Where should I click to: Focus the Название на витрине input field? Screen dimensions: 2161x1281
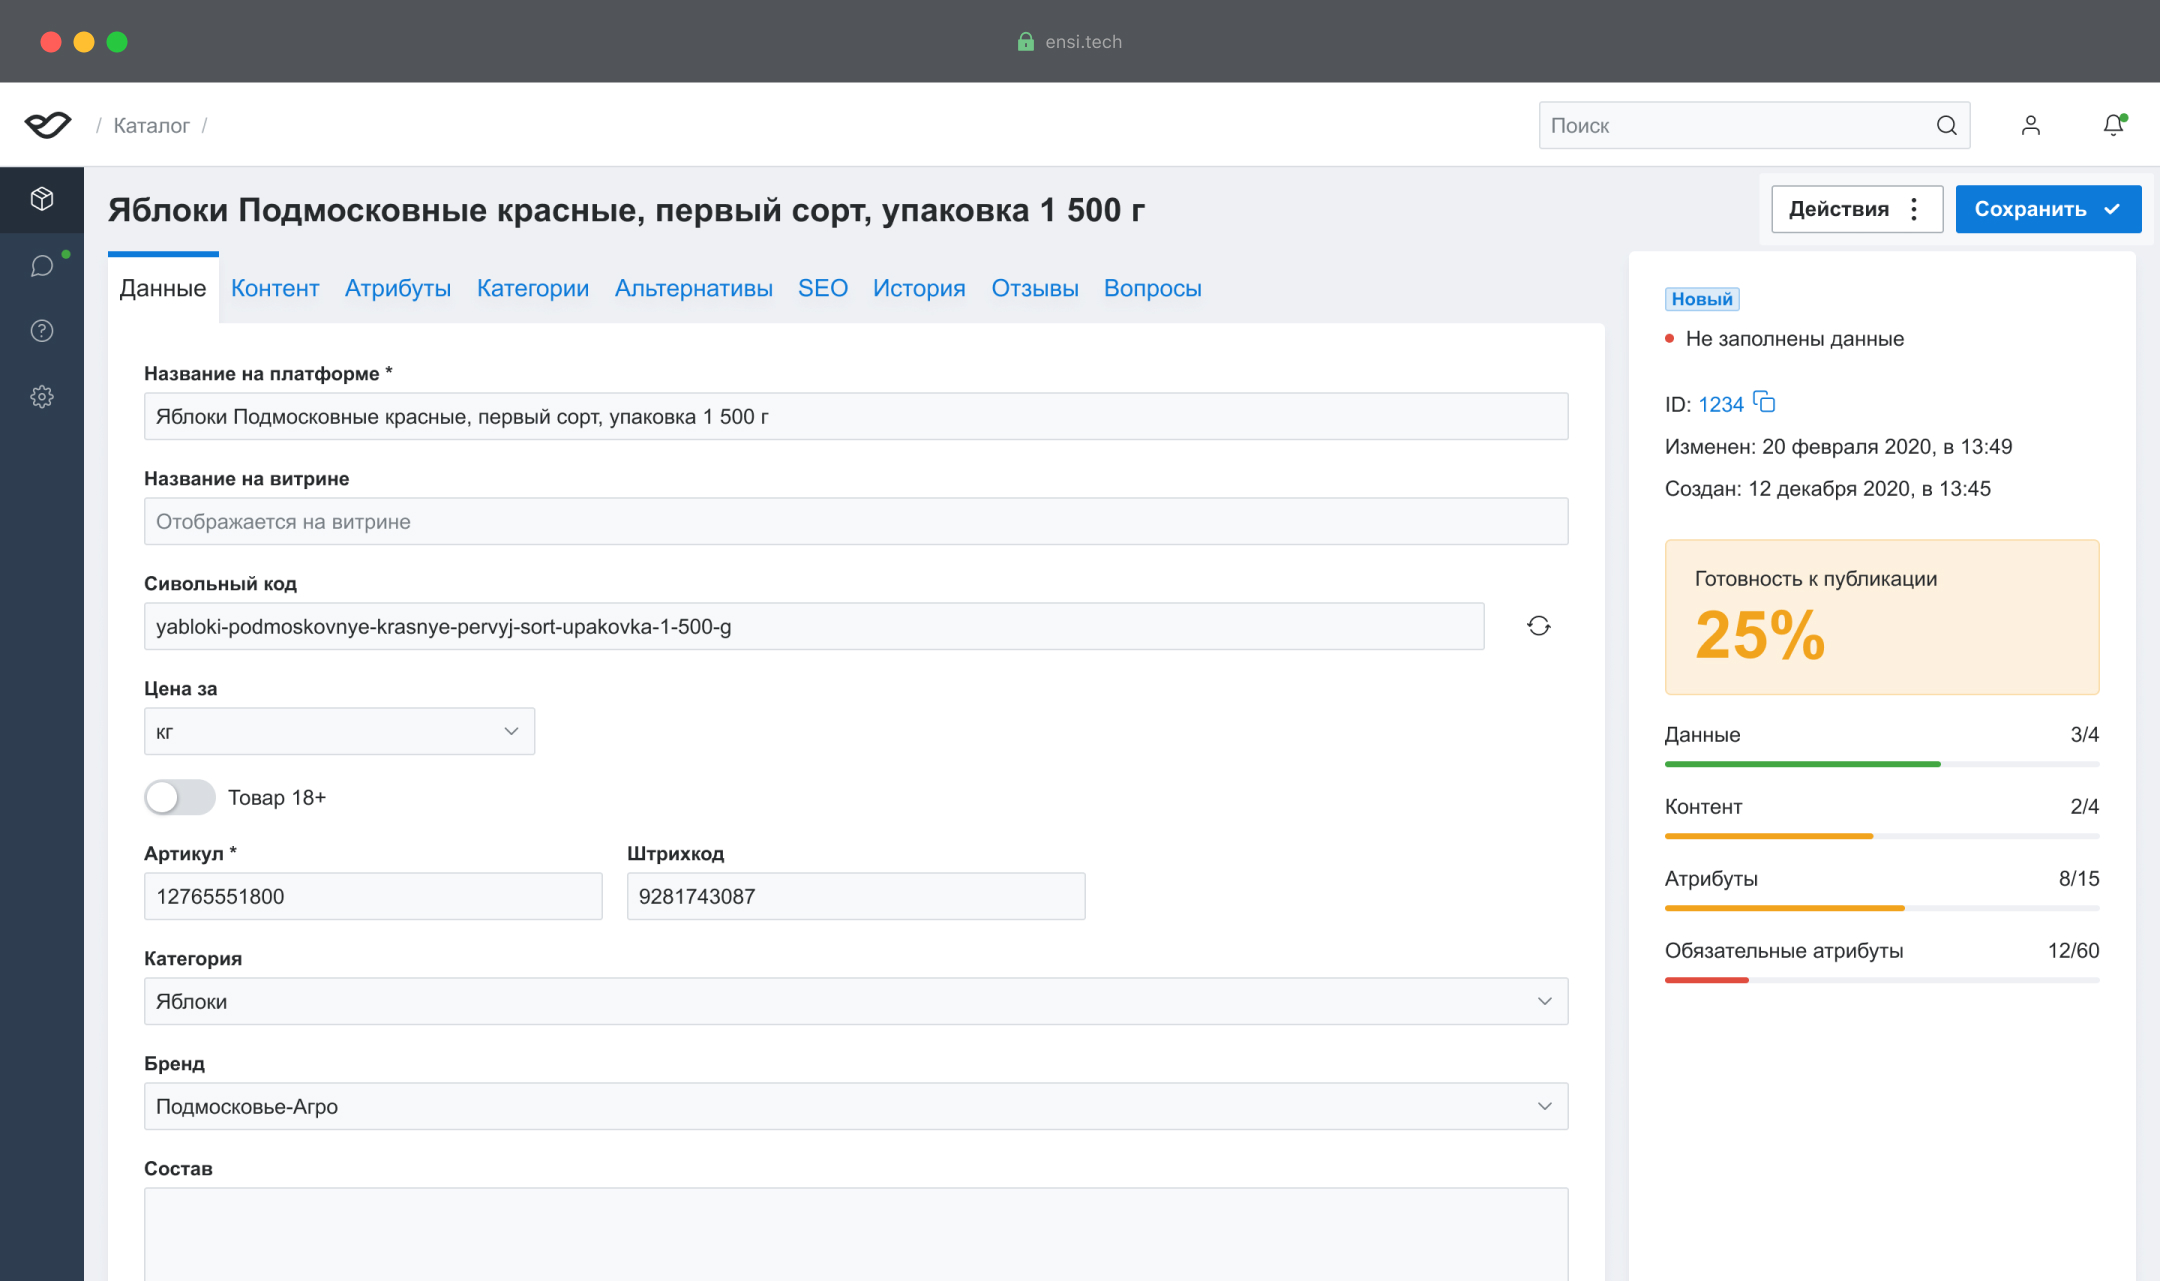coord(855,521)
